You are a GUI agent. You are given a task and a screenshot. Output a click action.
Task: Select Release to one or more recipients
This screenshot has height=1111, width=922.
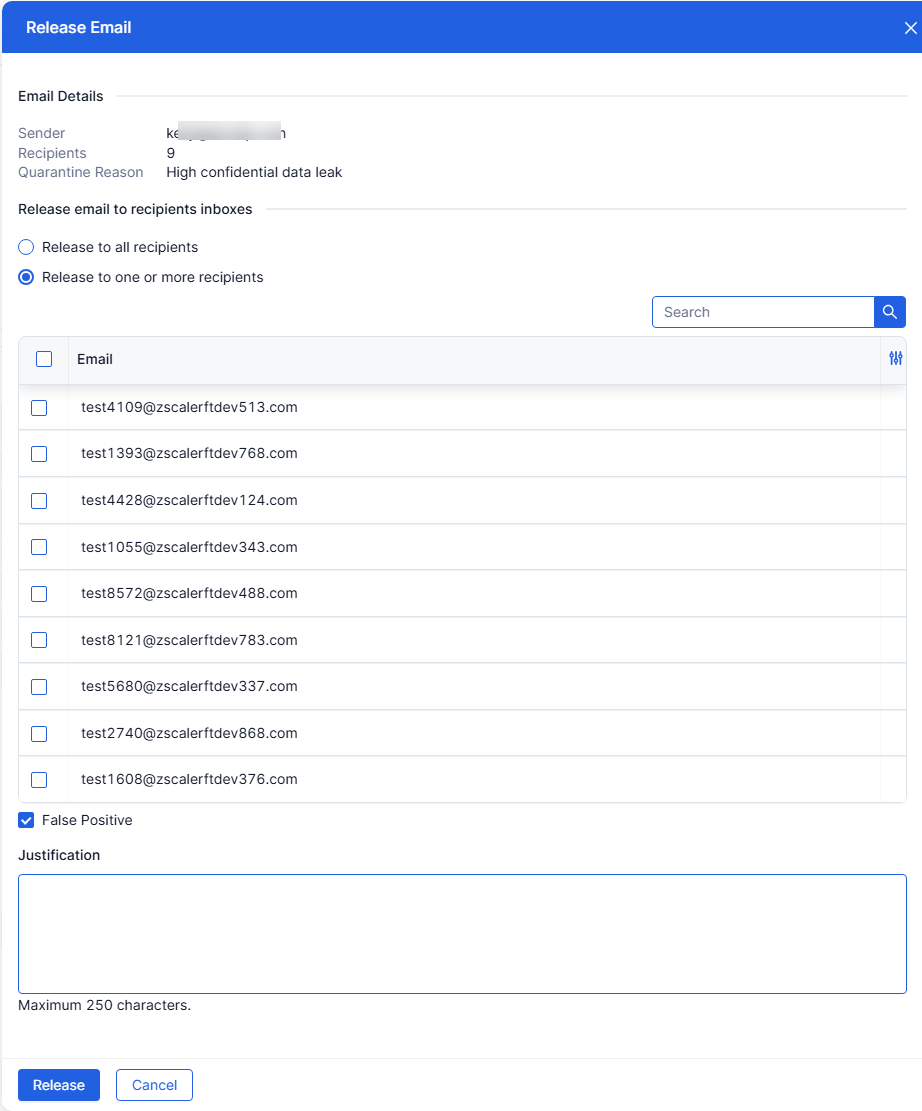[26, 277]
